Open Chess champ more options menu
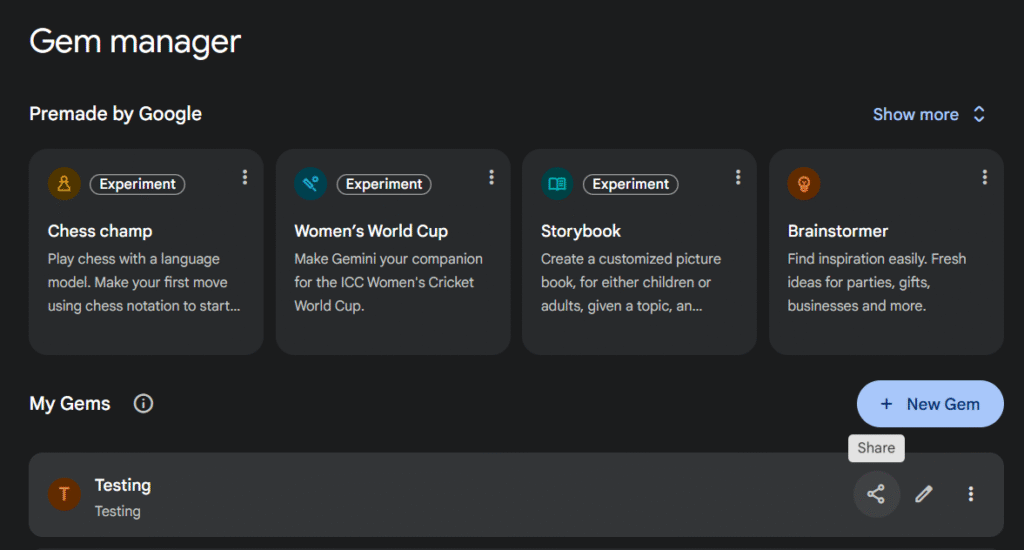Image resolution: width=1024 pixels, height=550 pixels. (245, 177)
